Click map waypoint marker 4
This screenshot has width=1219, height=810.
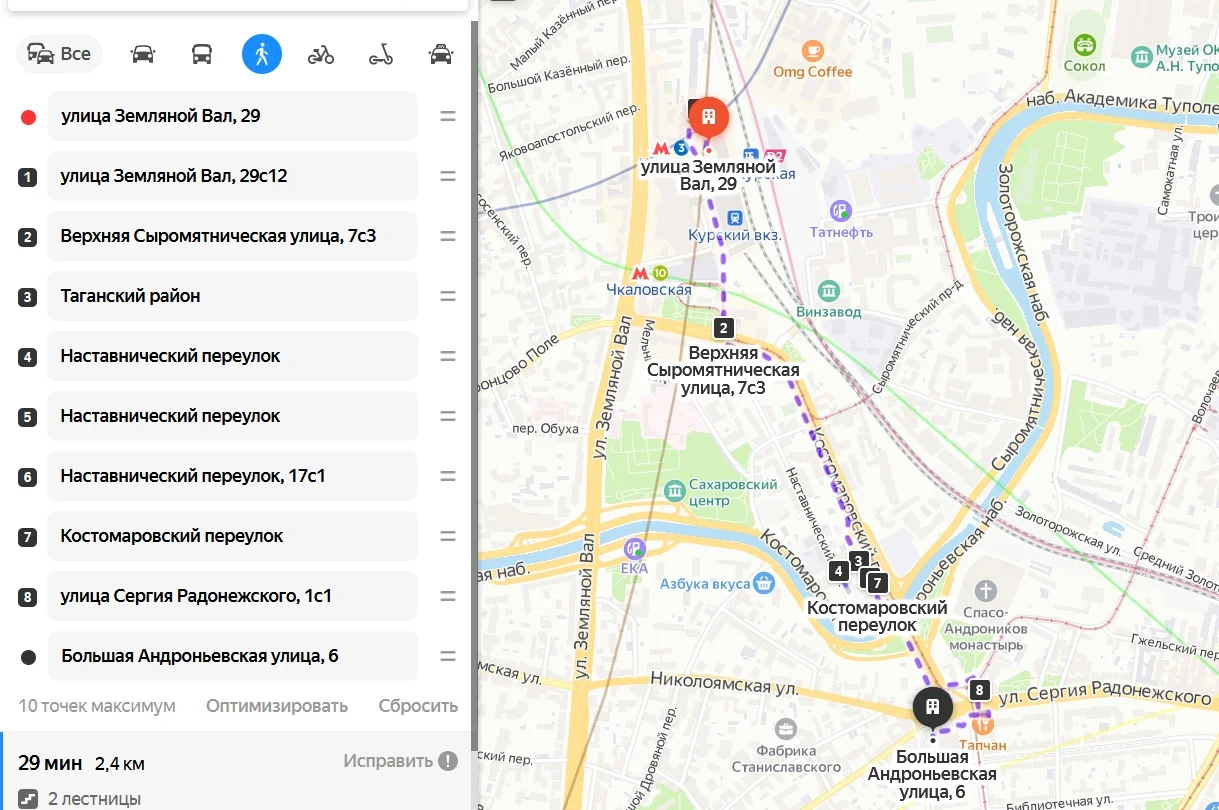(x=839, y=572)
